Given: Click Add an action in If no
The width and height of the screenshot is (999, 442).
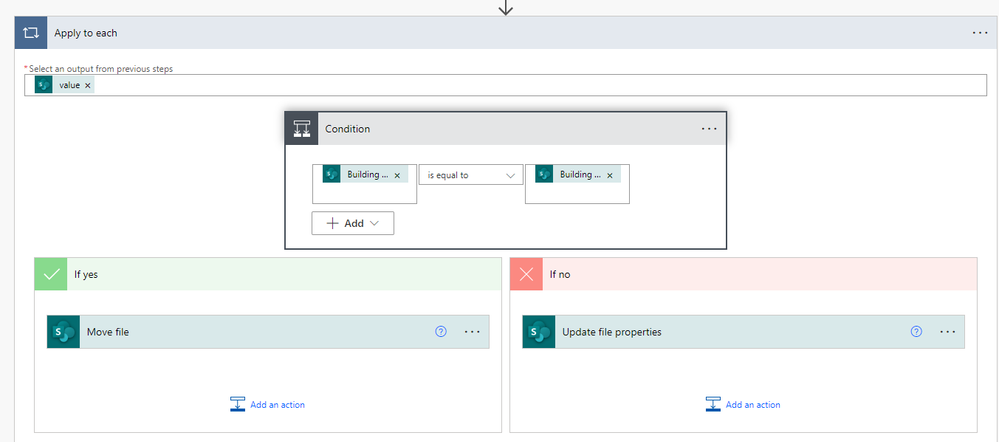Looking at the screenshot, I should tap(743, 404).
